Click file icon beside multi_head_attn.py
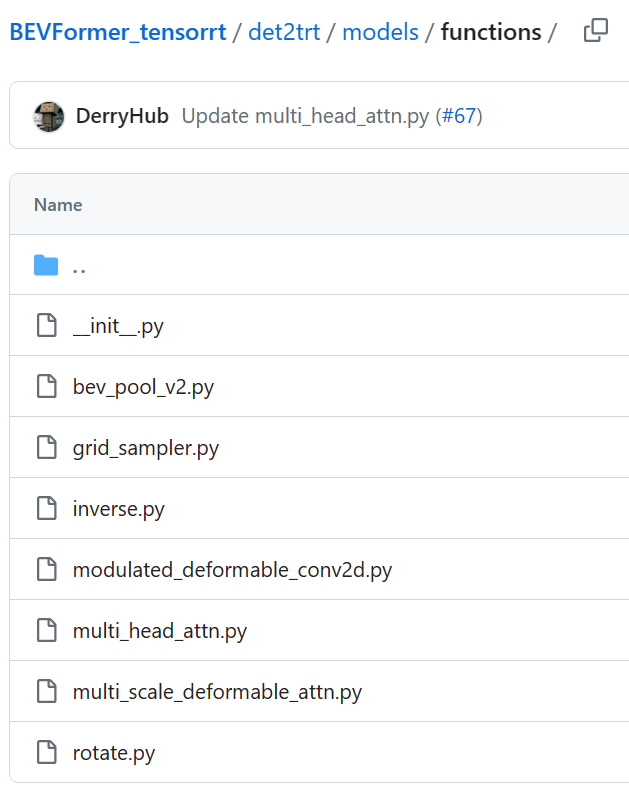 pos(46,631)
